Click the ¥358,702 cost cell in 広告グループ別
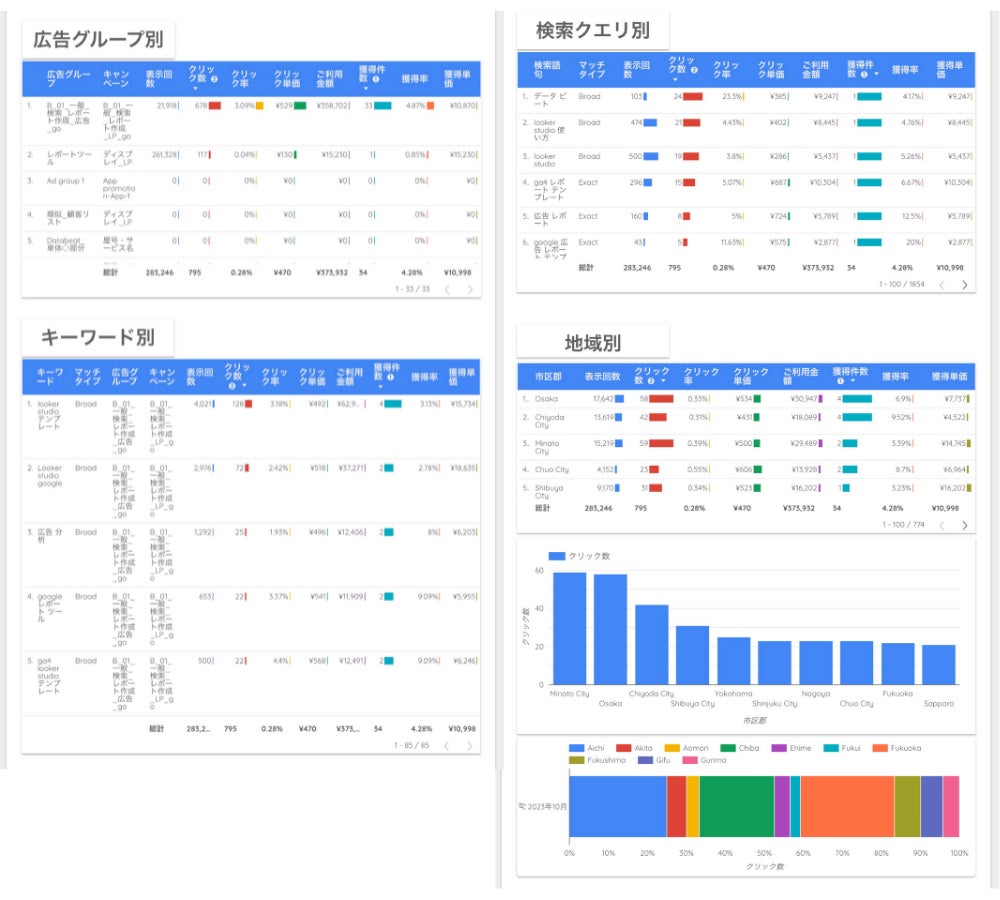 point(333,105)
